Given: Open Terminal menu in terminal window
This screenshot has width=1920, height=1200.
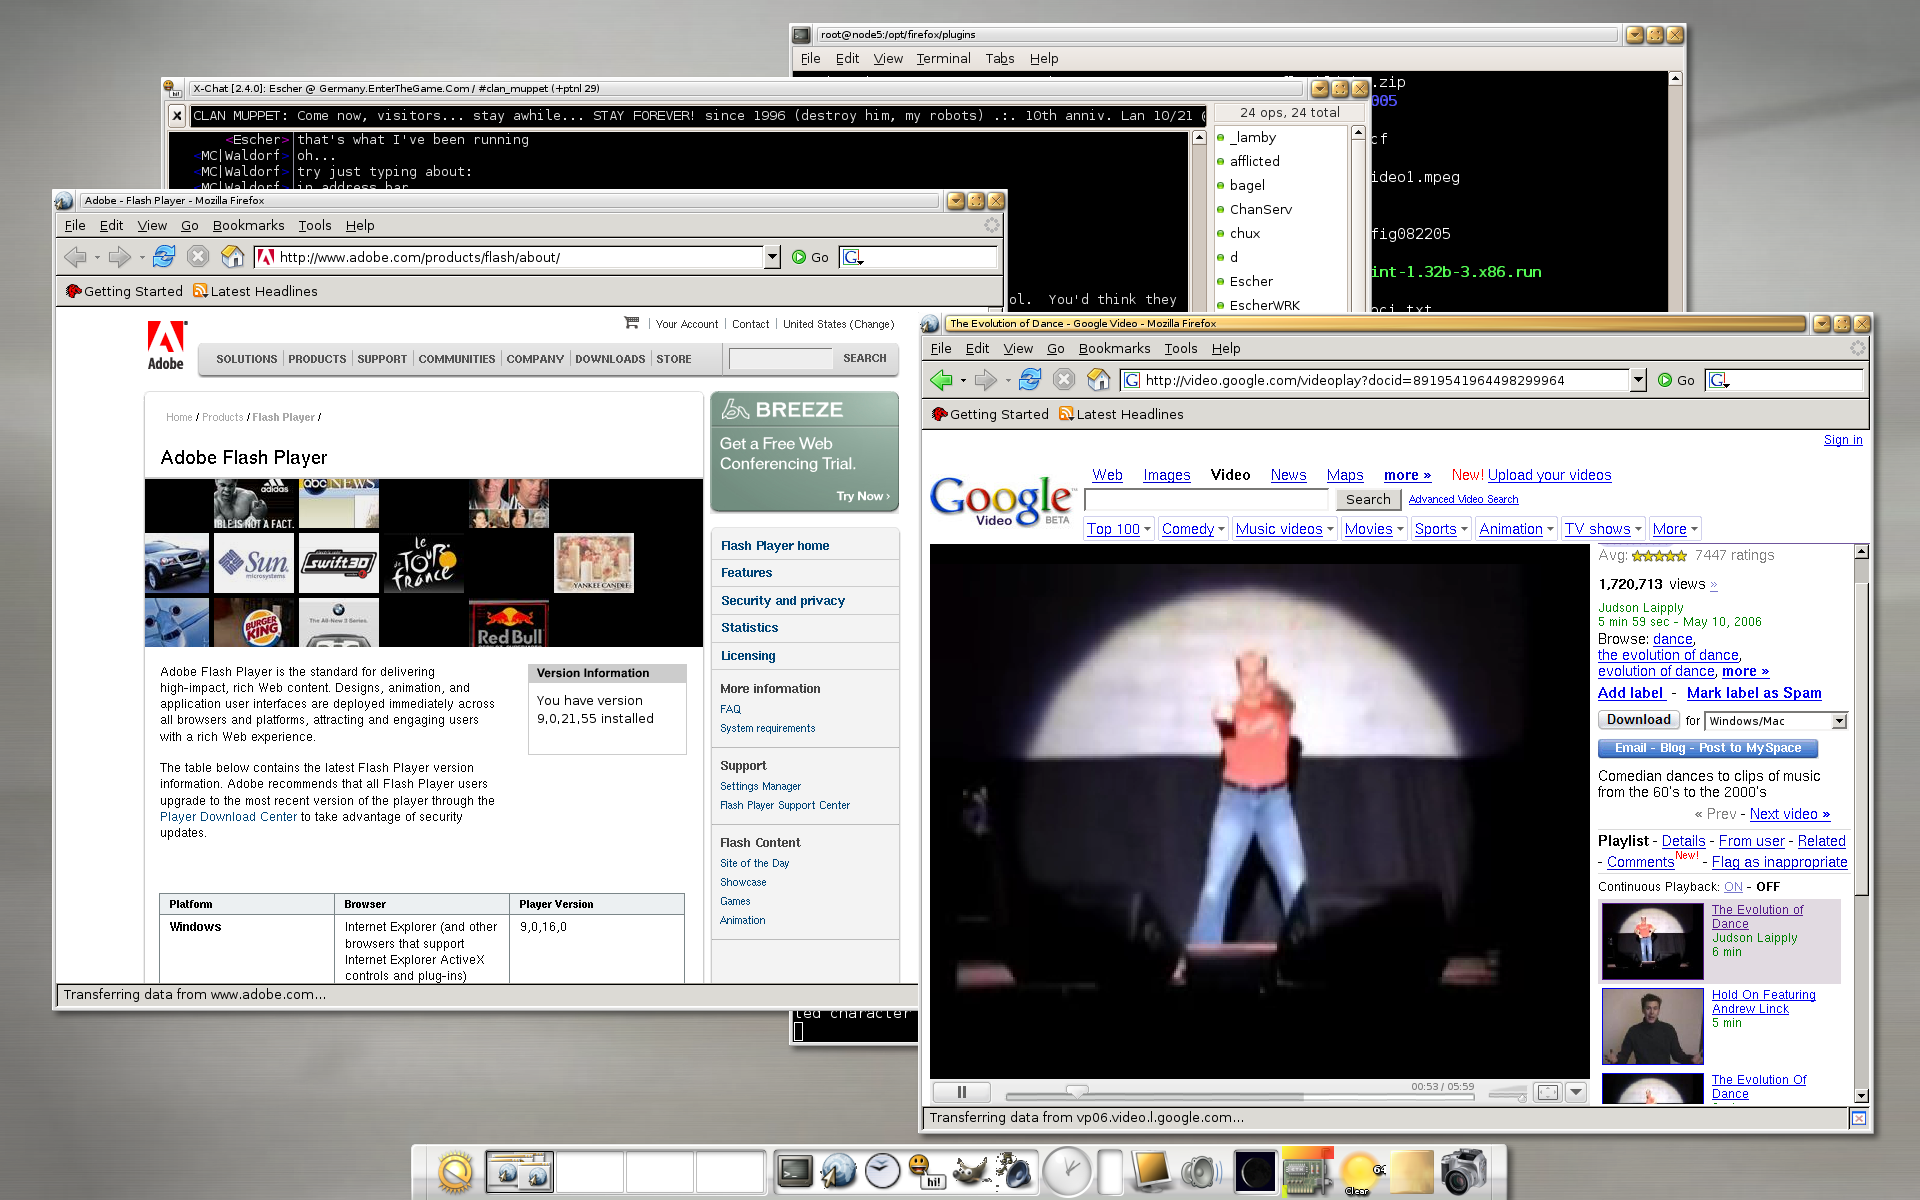Looking at the screenshot, I should 943,58.
